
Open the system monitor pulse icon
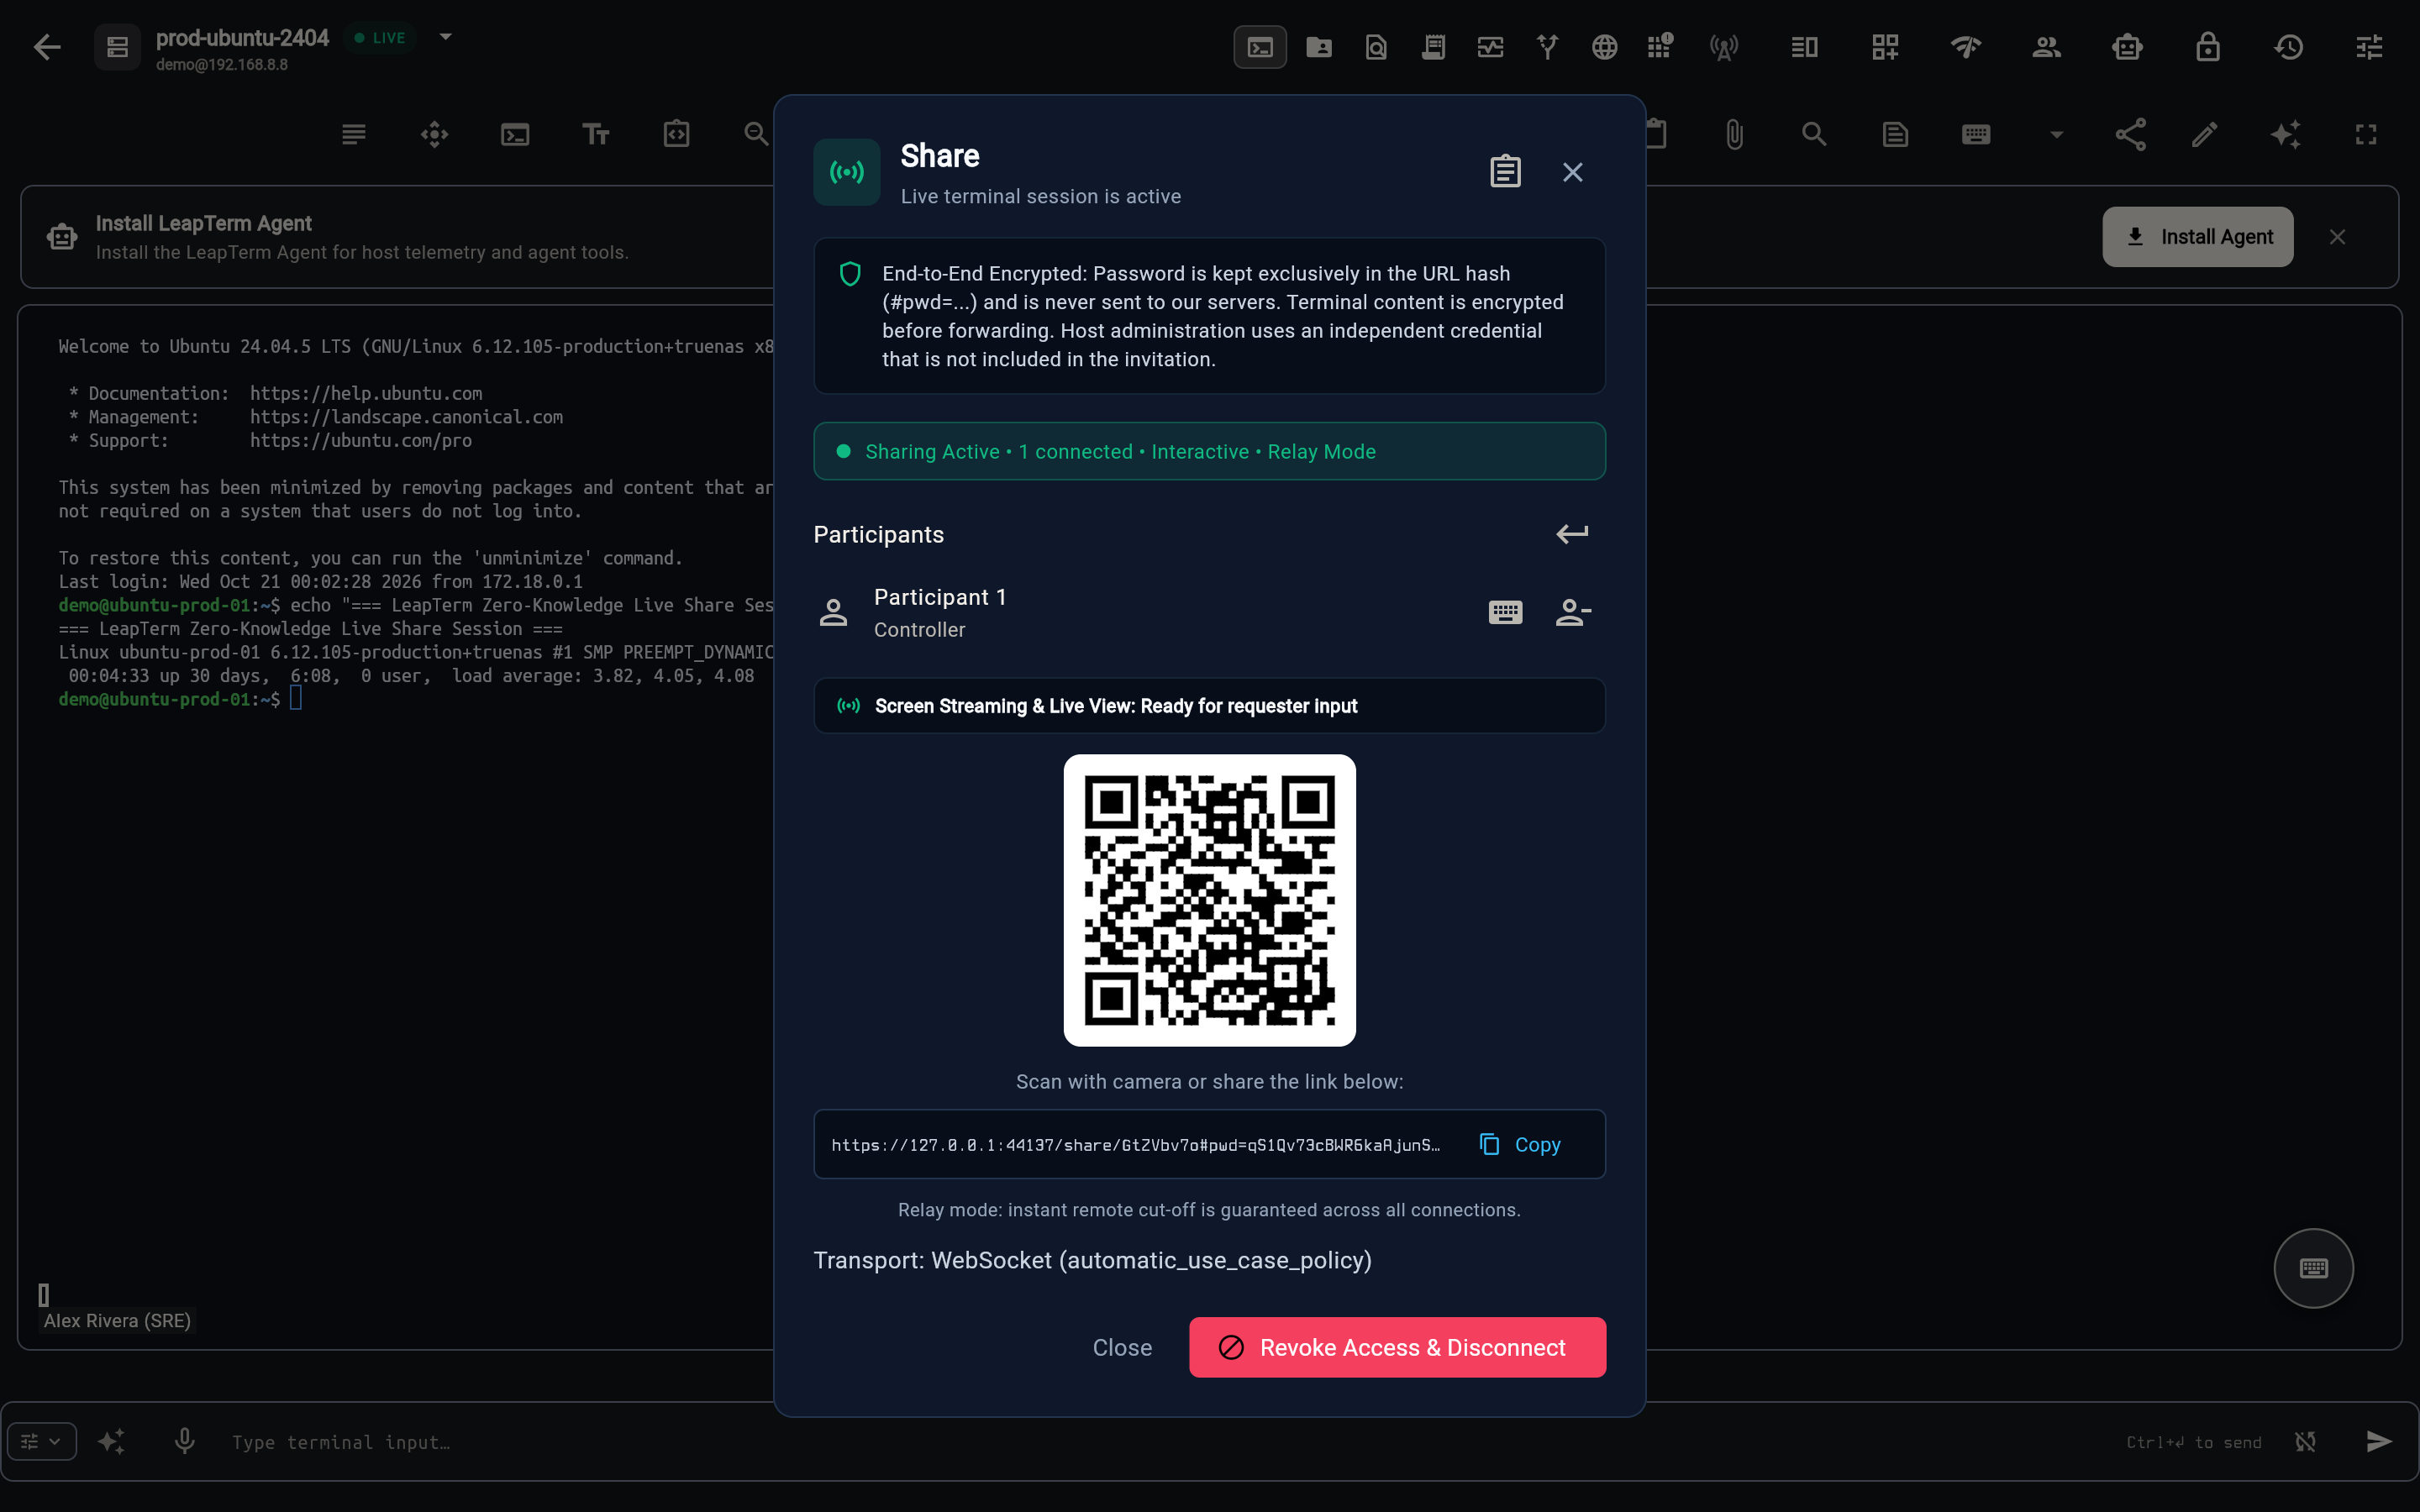click(x=1490, y=47)
